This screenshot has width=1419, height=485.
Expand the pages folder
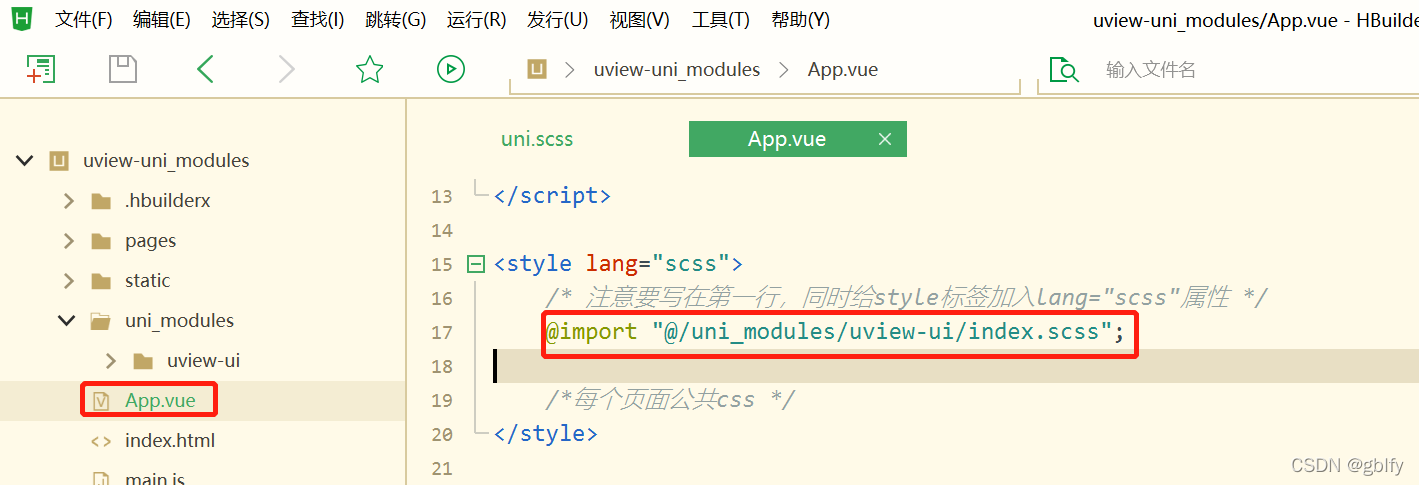[x=68, y=241]
